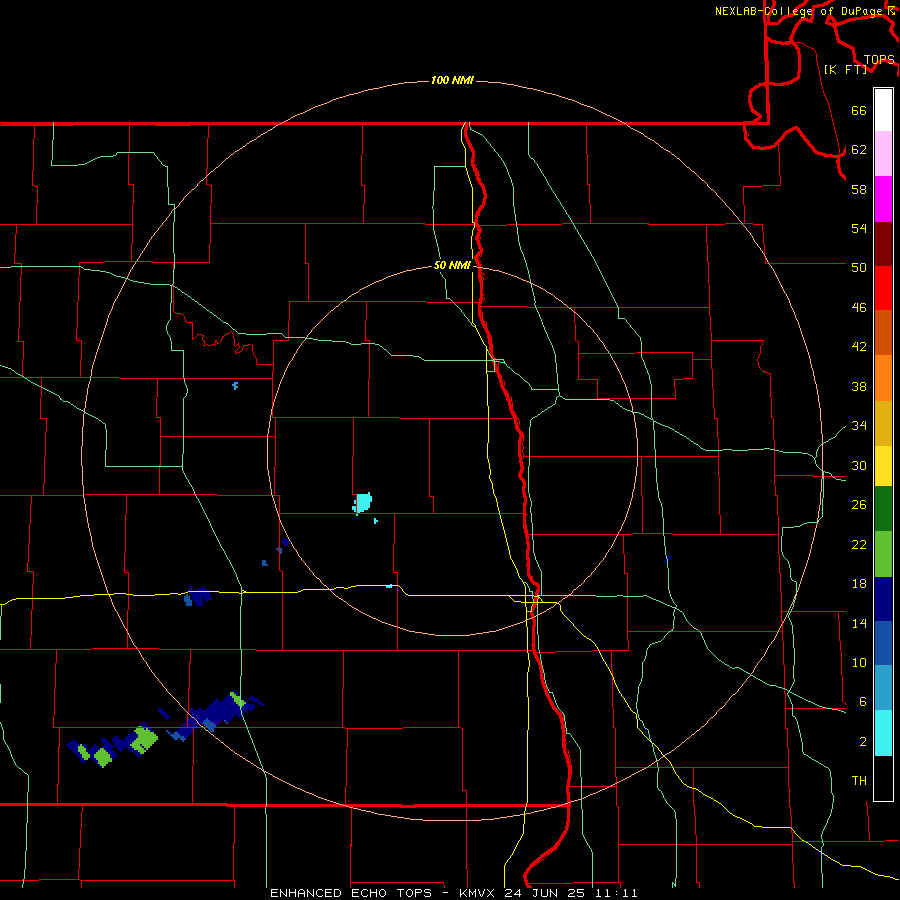Click the medium blue legend swatch
The height and width of the screenshot is (900, 900).
[x=883, y=644]
